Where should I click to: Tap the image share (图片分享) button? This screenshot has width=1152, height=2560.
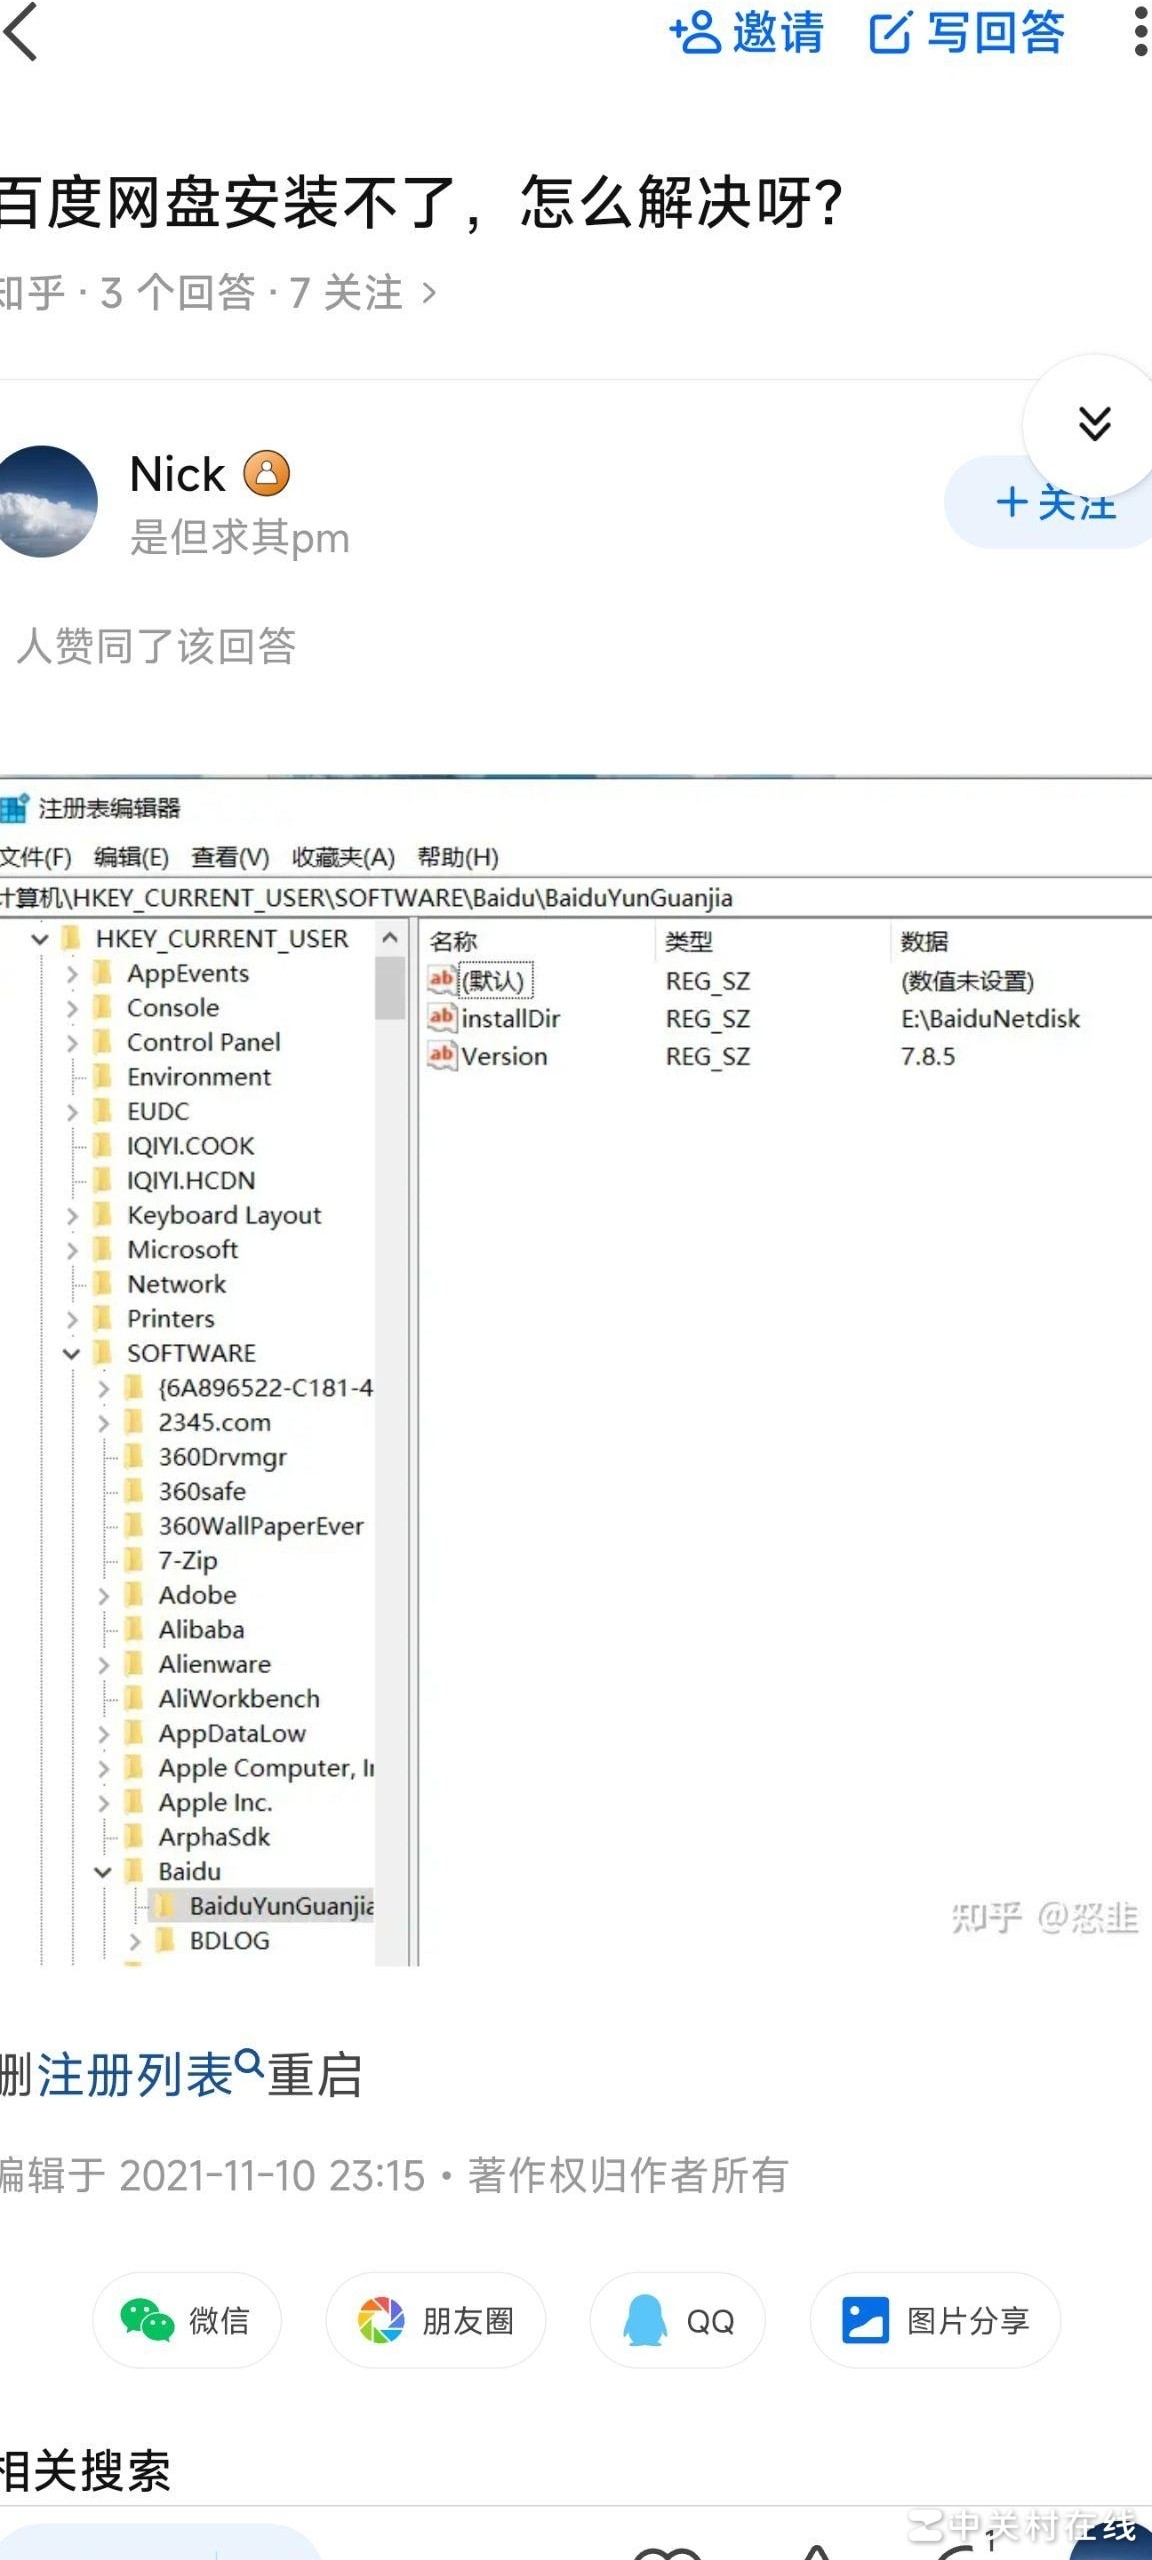pos(935,2320)
